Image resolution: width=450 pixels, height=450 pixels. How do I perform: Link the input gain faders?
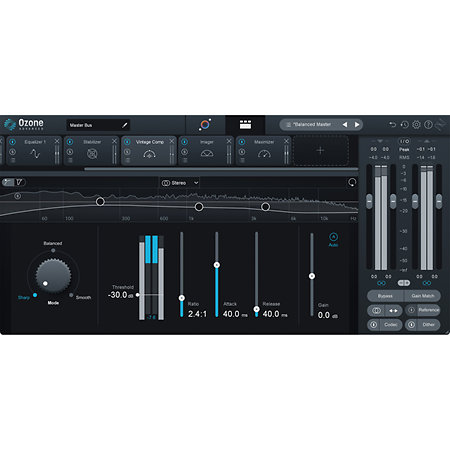point(381,283)
